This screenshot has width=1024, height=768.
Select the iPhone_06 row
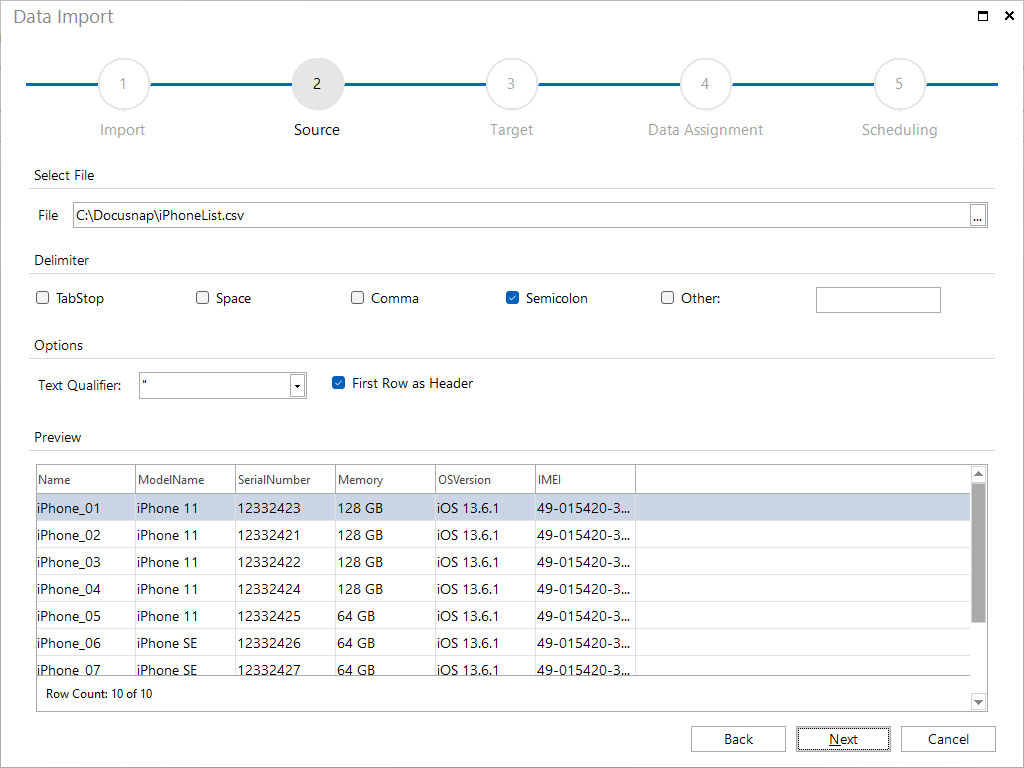(503, 643)
